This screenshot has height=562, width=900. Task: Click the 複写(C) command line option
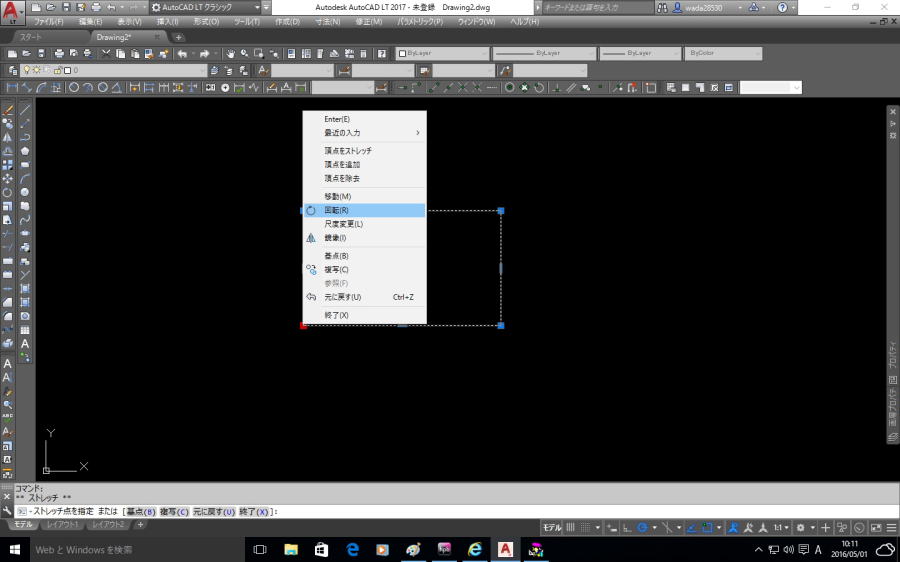(x=174, y=511)
